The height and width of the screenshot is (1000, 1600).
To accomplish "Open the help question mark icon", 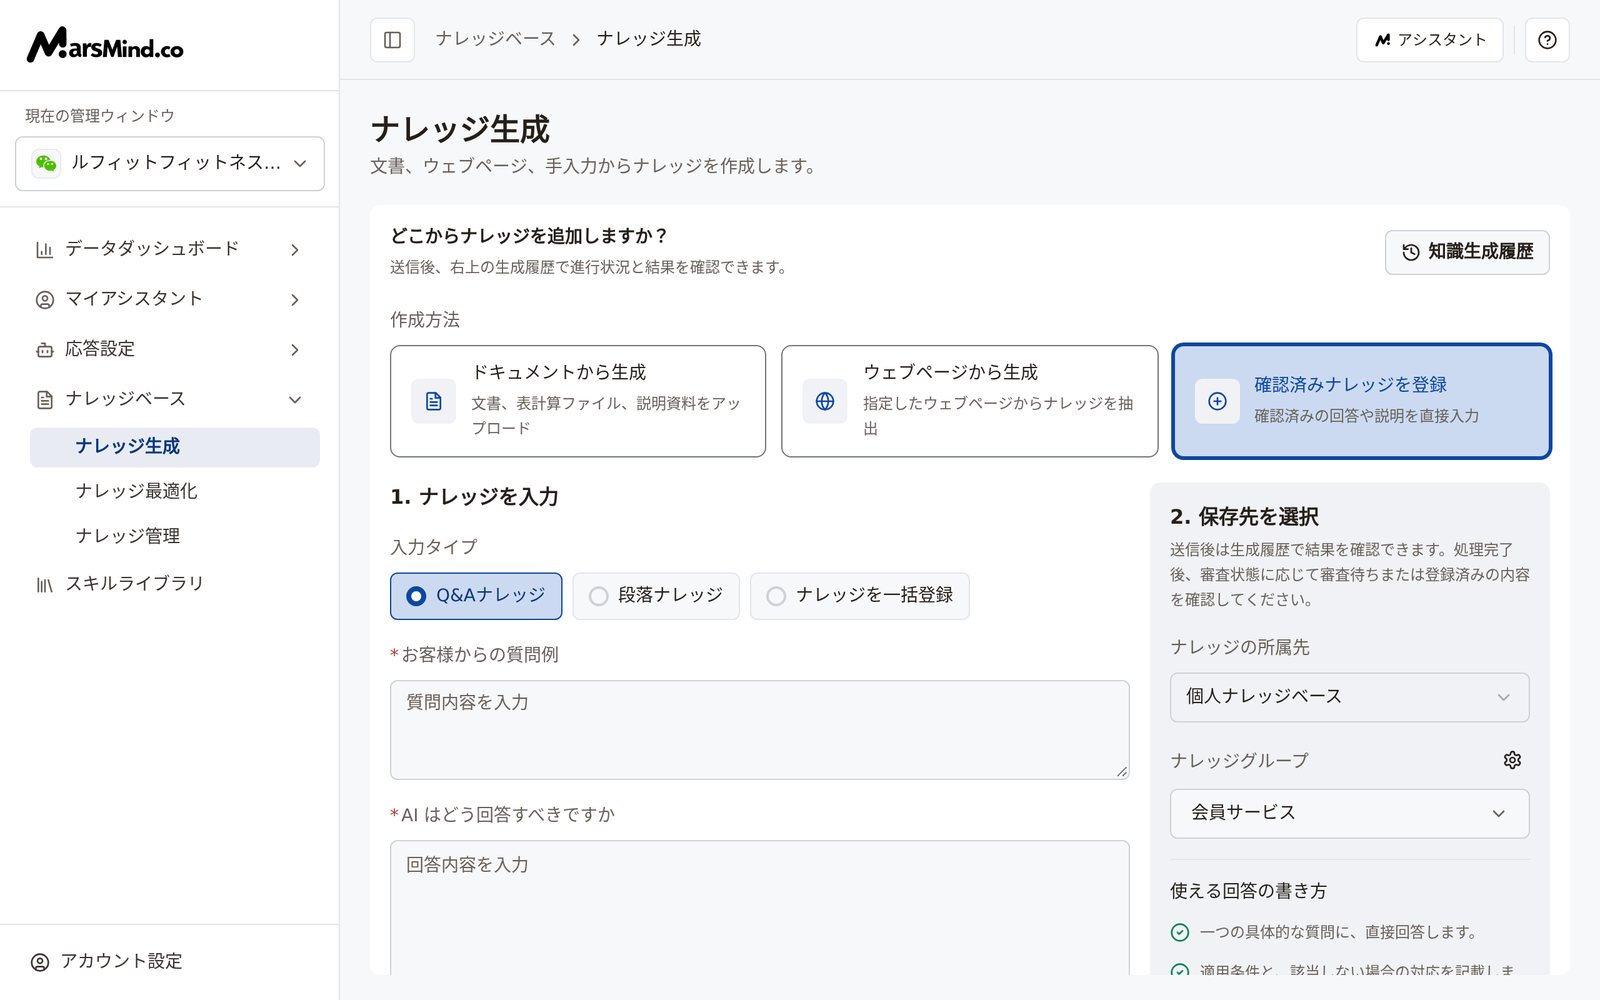I will [1547, 40].
